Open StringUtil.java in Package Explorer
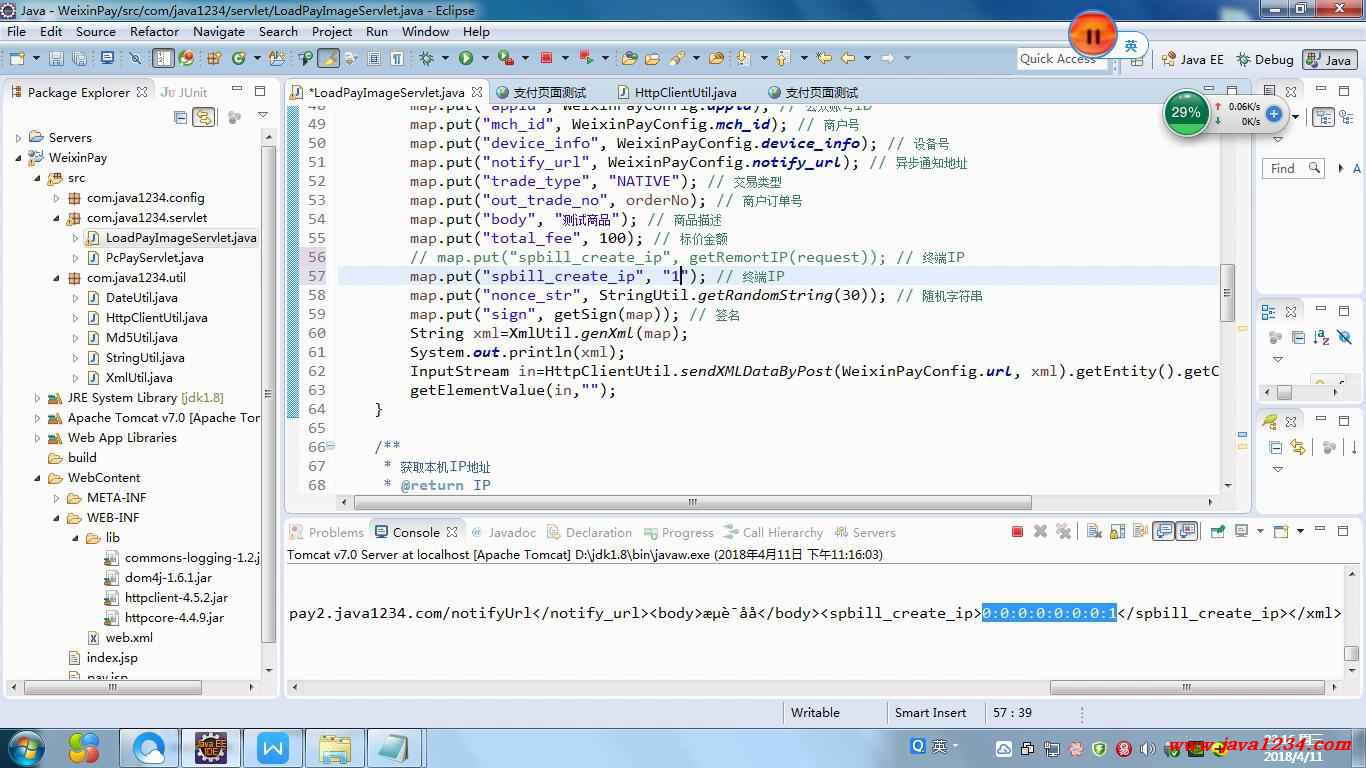The image size is (1366, 768). (x=144, y=358)
